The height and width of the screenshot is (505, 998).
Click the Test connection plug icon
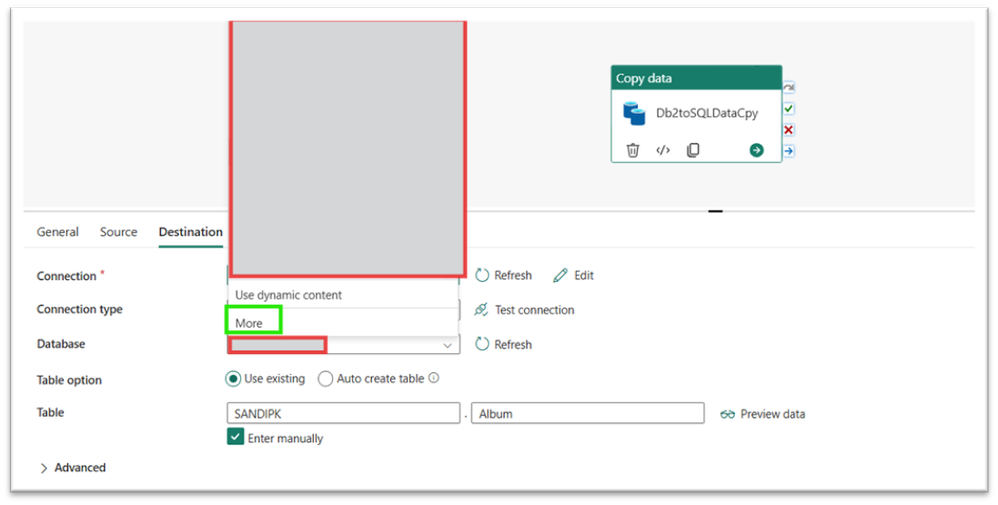point(482,309)
